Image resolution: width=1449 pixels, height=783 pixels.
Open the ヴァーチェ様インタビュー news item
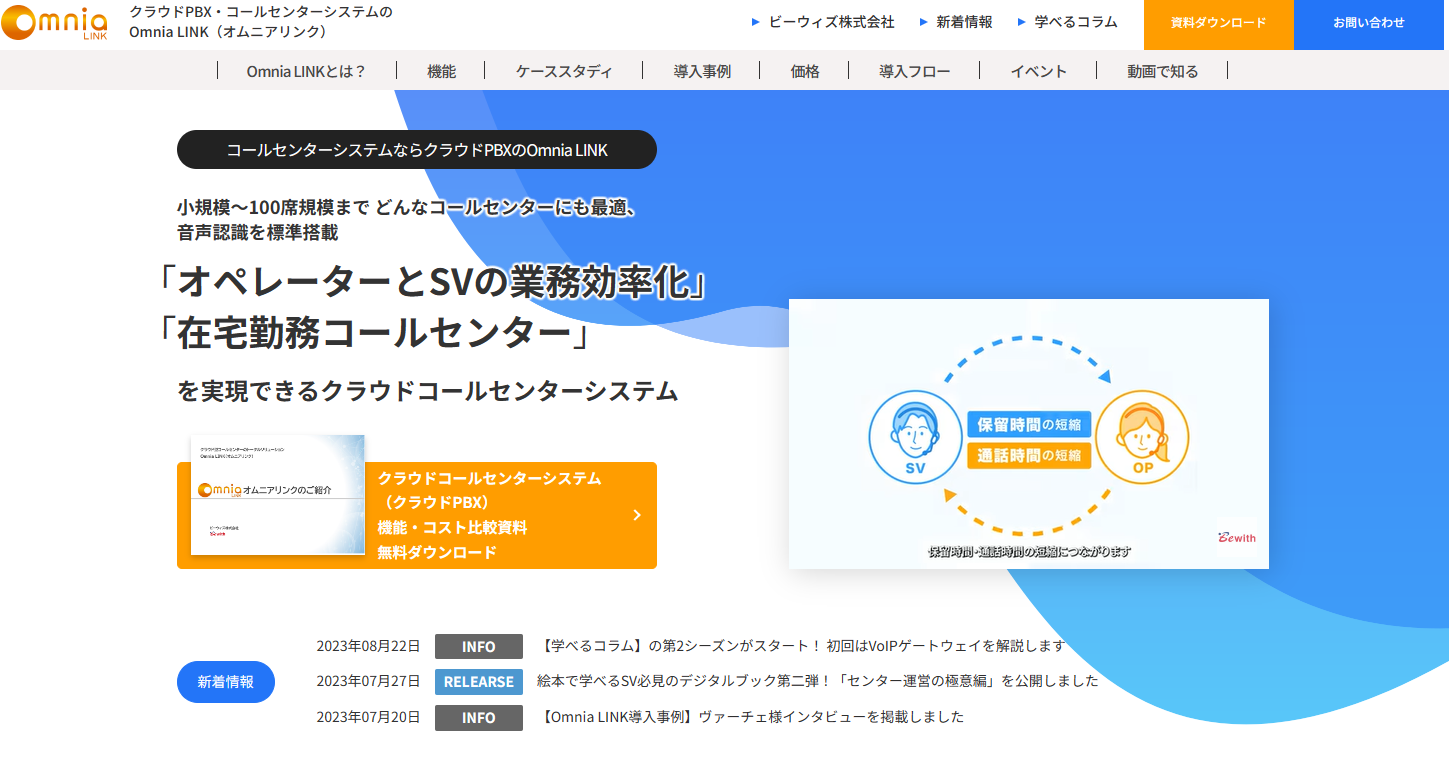point(752,717)
